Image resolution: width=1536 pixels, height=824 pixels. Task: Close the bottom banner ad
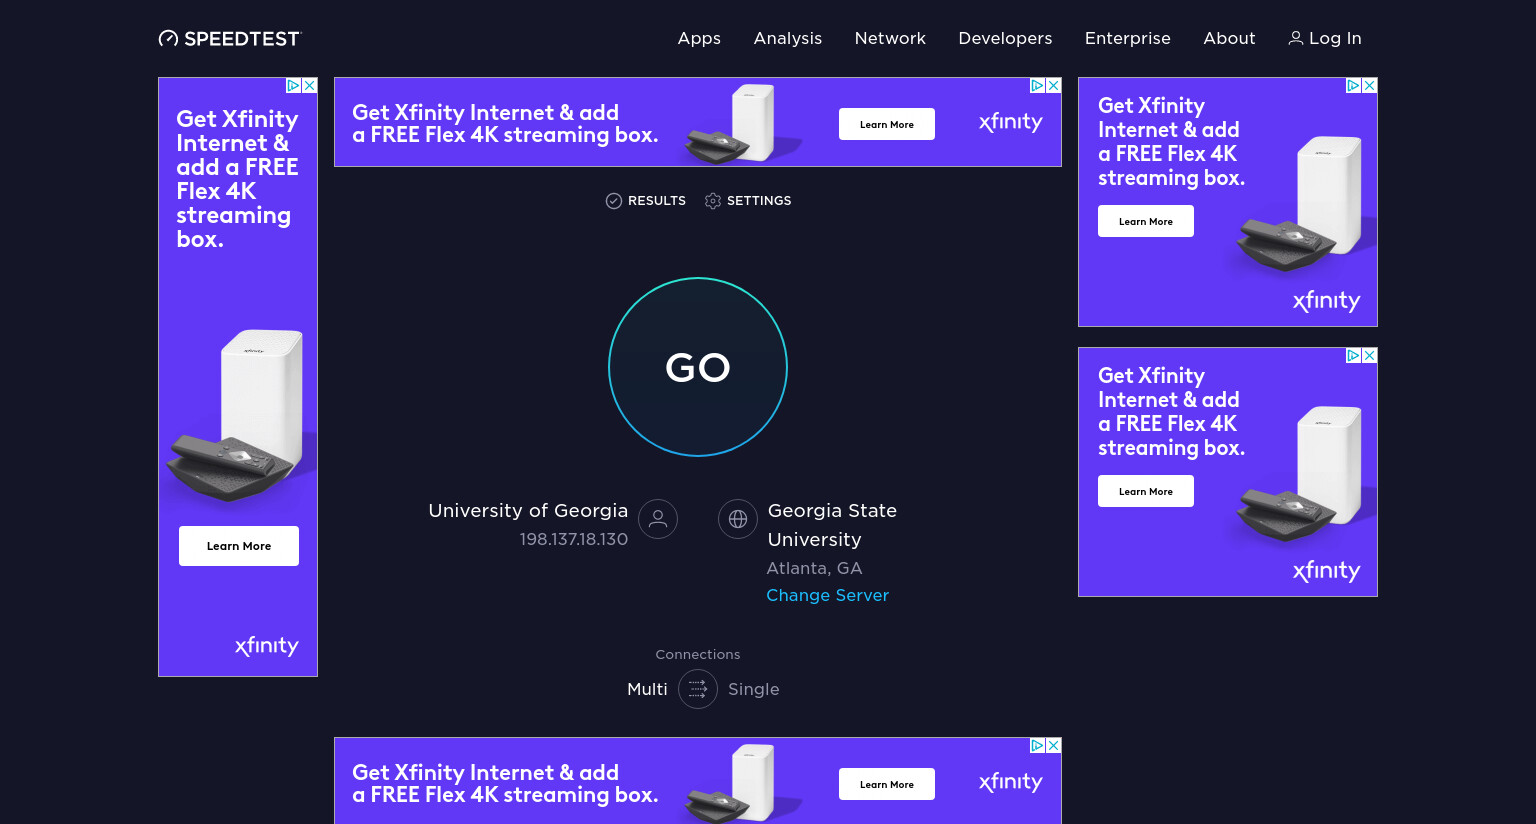click(1054, 746)
